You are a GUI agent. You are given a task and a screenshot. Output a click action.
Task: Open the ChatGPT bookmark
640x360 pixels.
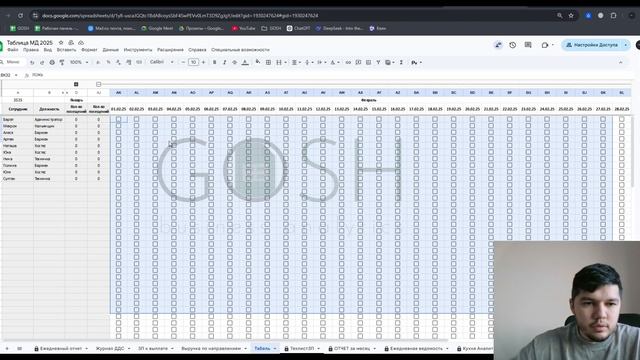point(298,29)
